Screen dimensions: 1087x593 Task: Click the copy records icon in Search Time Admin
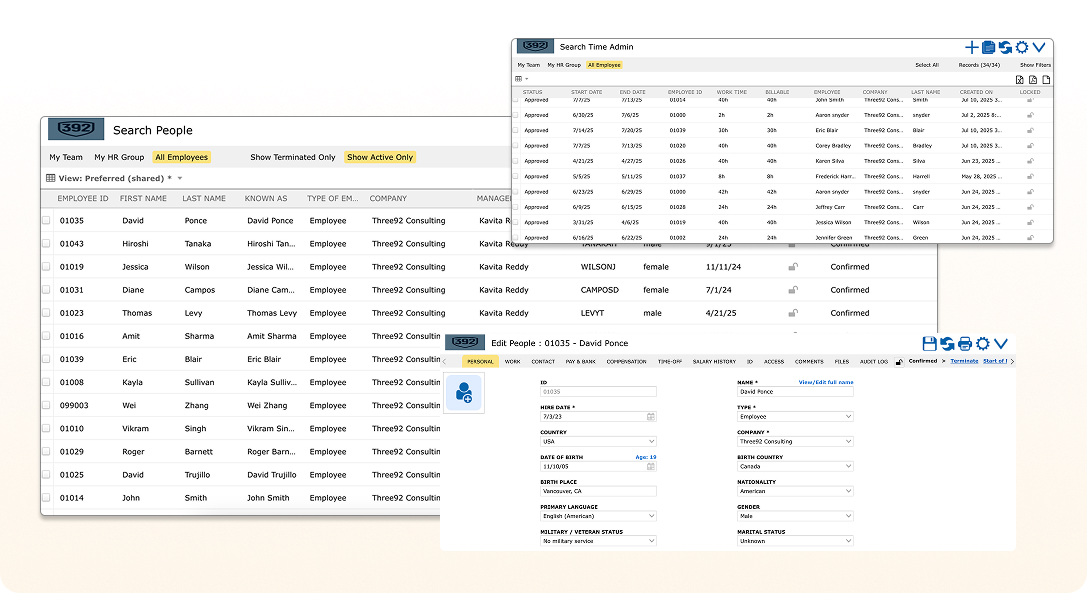click(989, 47)
